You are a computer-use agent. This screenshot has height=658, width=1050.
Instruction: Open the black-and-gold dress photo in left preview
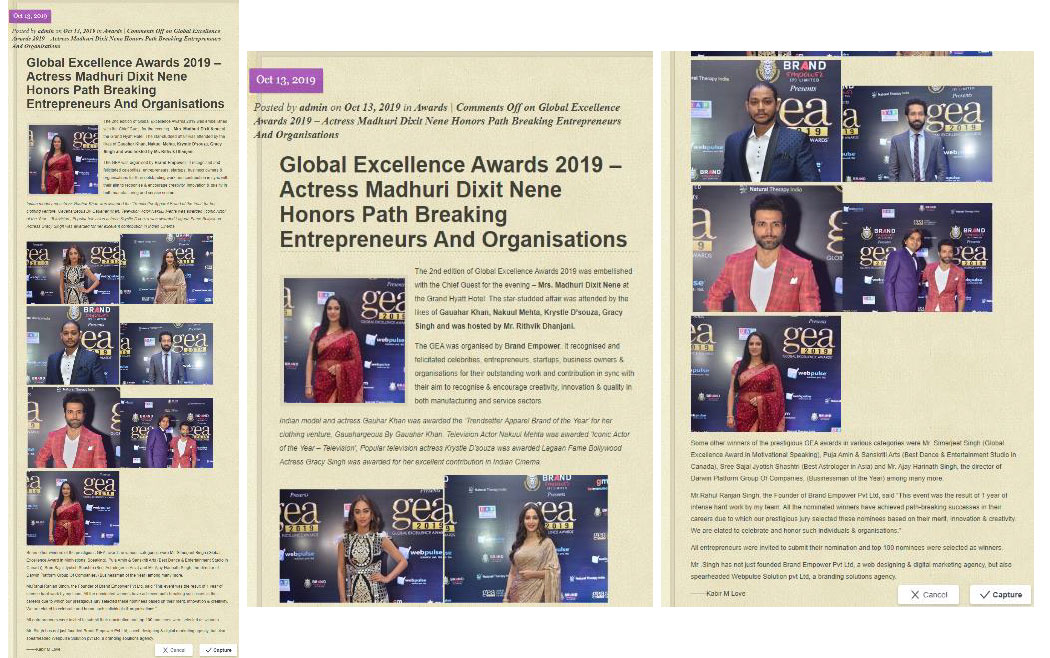(73, 273)
